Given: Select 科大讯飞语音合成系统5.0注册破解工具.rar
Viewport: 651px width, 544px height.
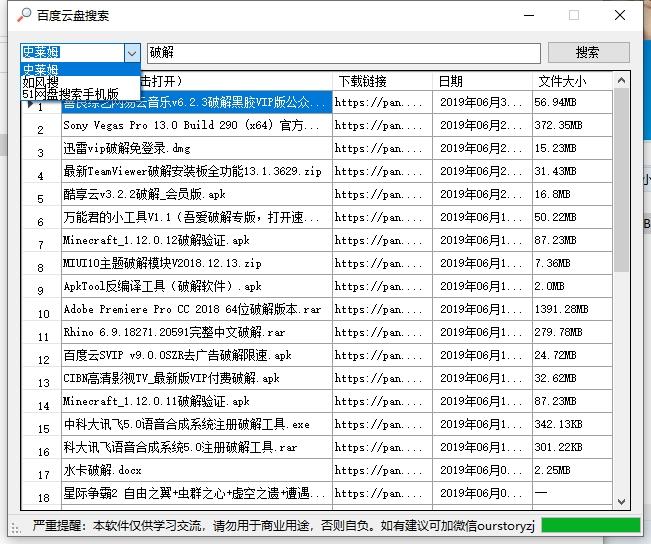Looking at the screenshot, I should (x=197, y=447).
